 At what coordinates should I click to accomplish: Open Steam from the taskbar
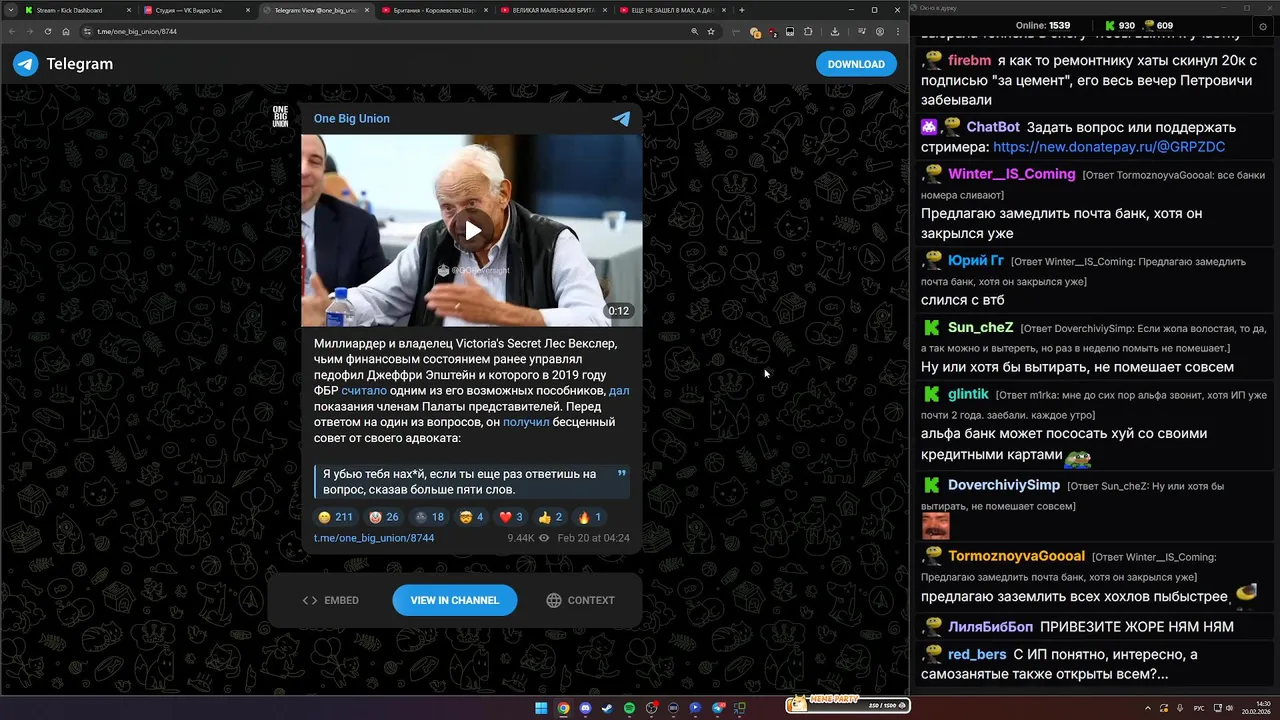(607, 708)
